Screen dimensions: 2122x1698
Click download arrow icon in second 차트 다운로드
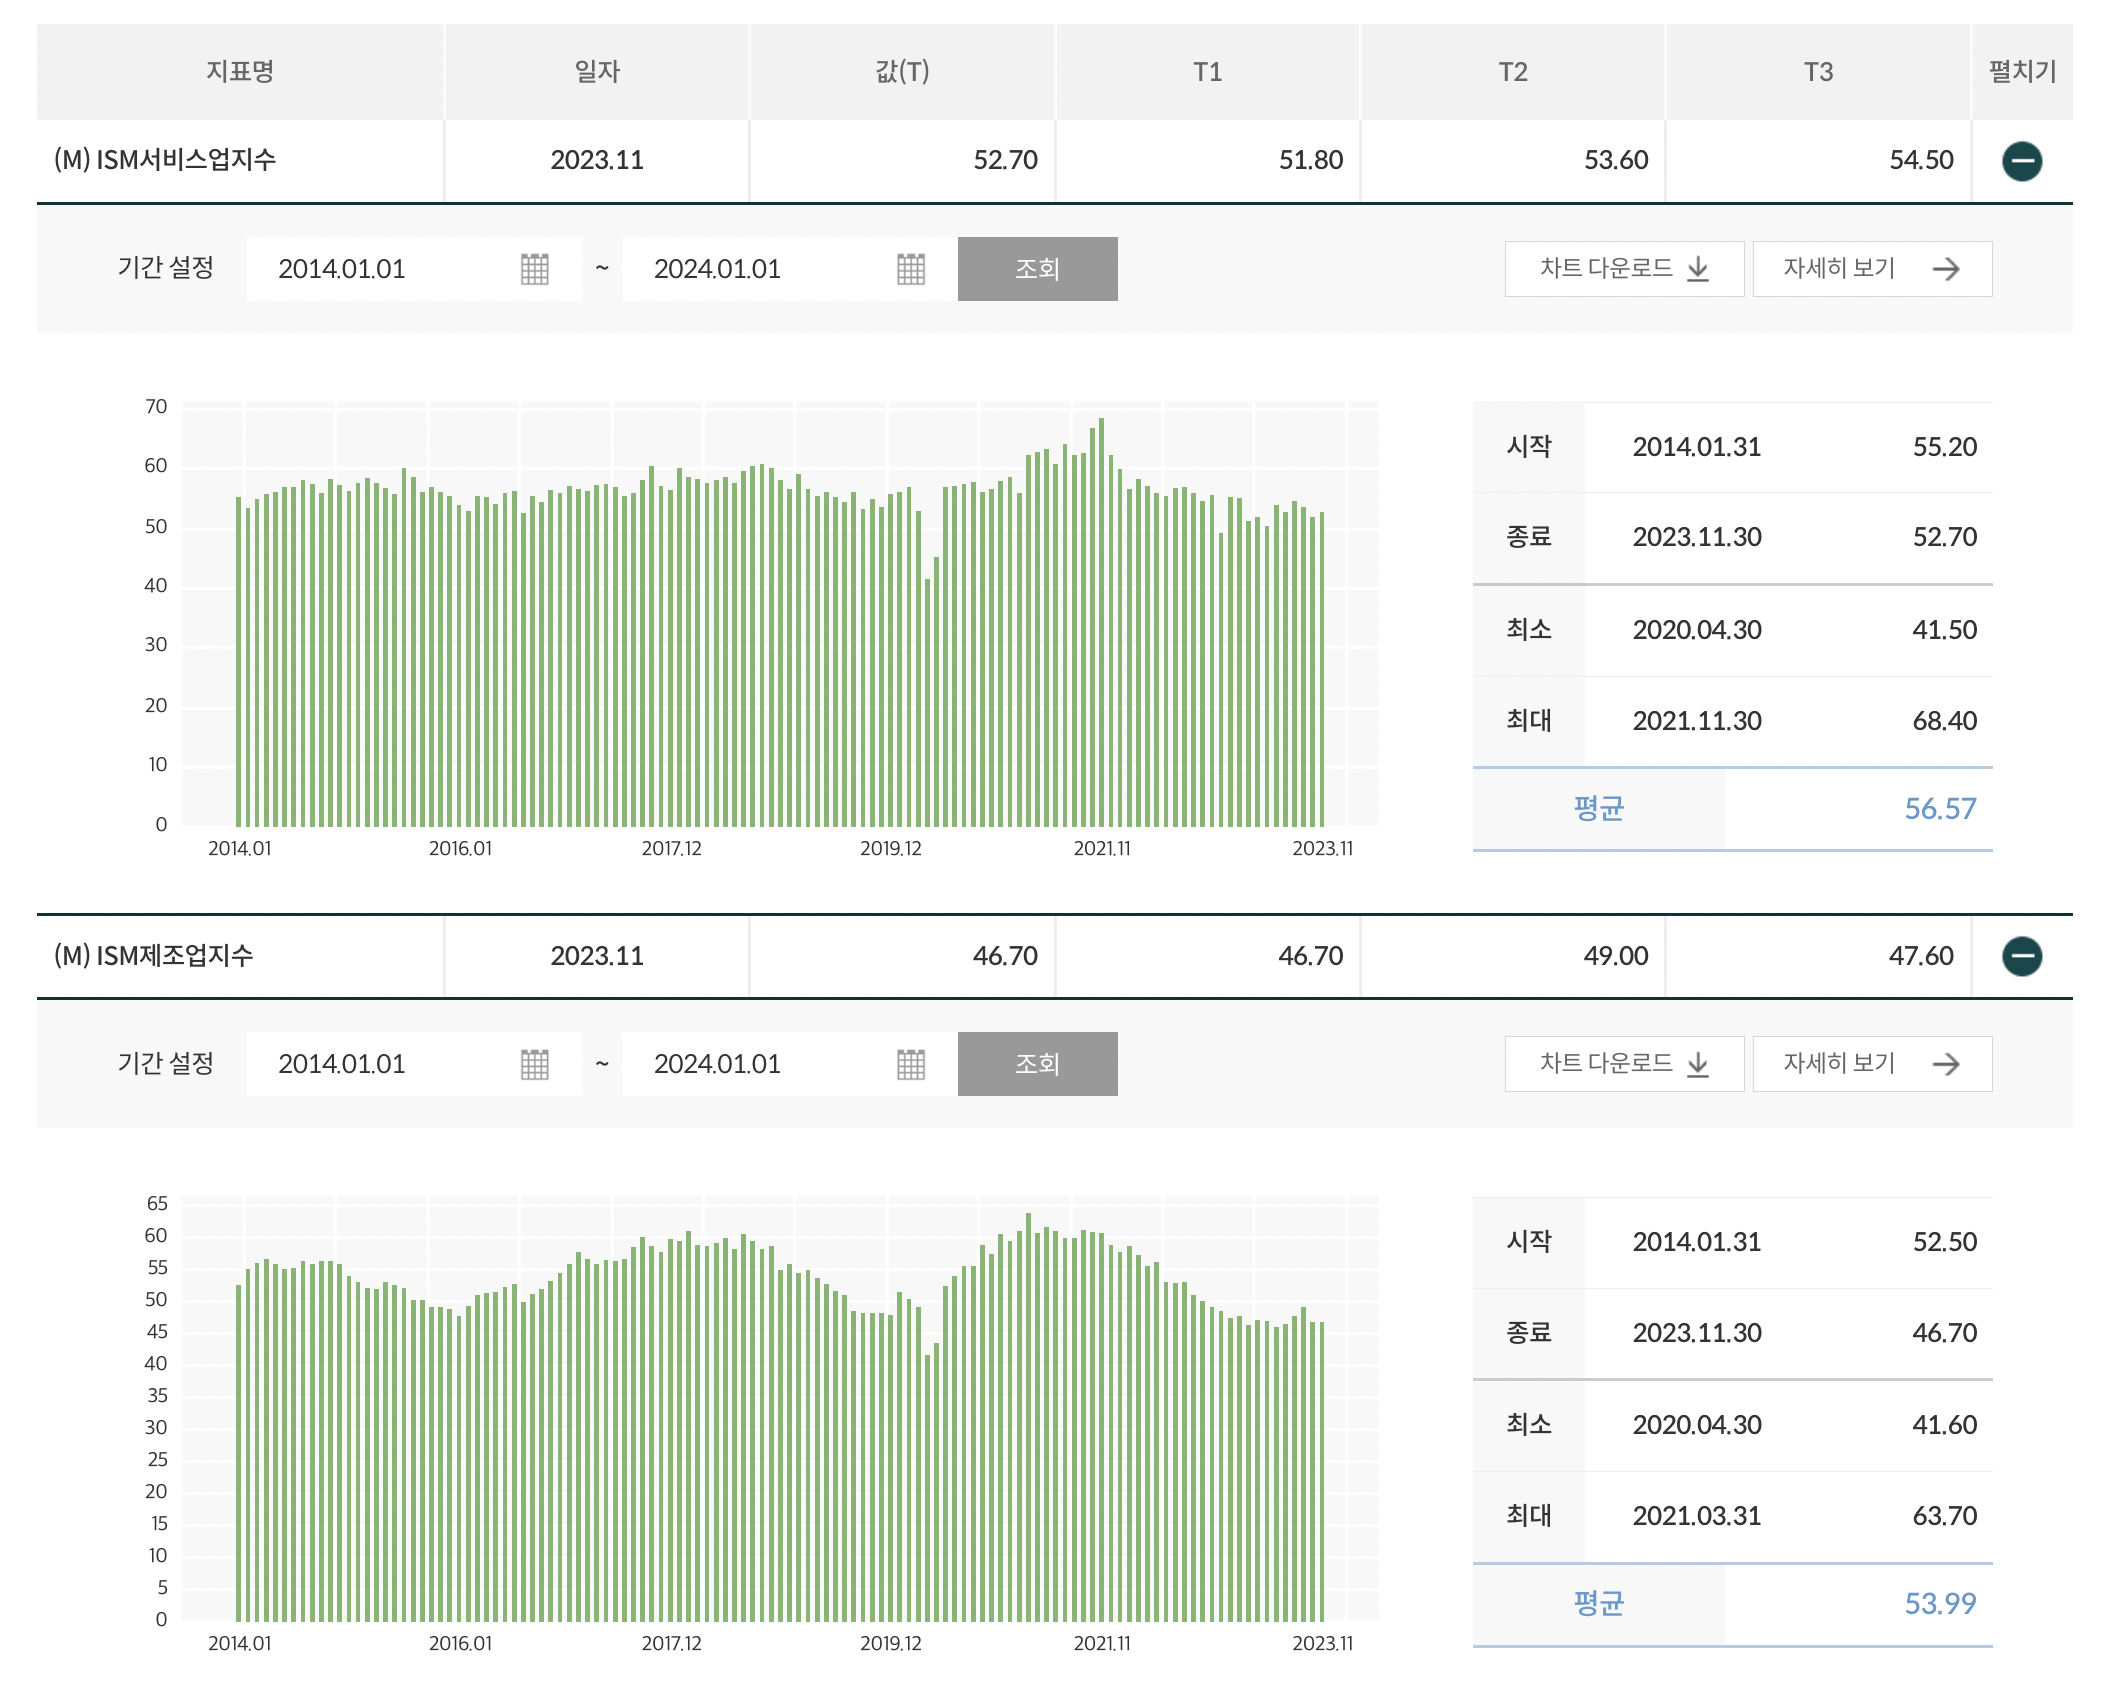[x=1697, y=1064]
